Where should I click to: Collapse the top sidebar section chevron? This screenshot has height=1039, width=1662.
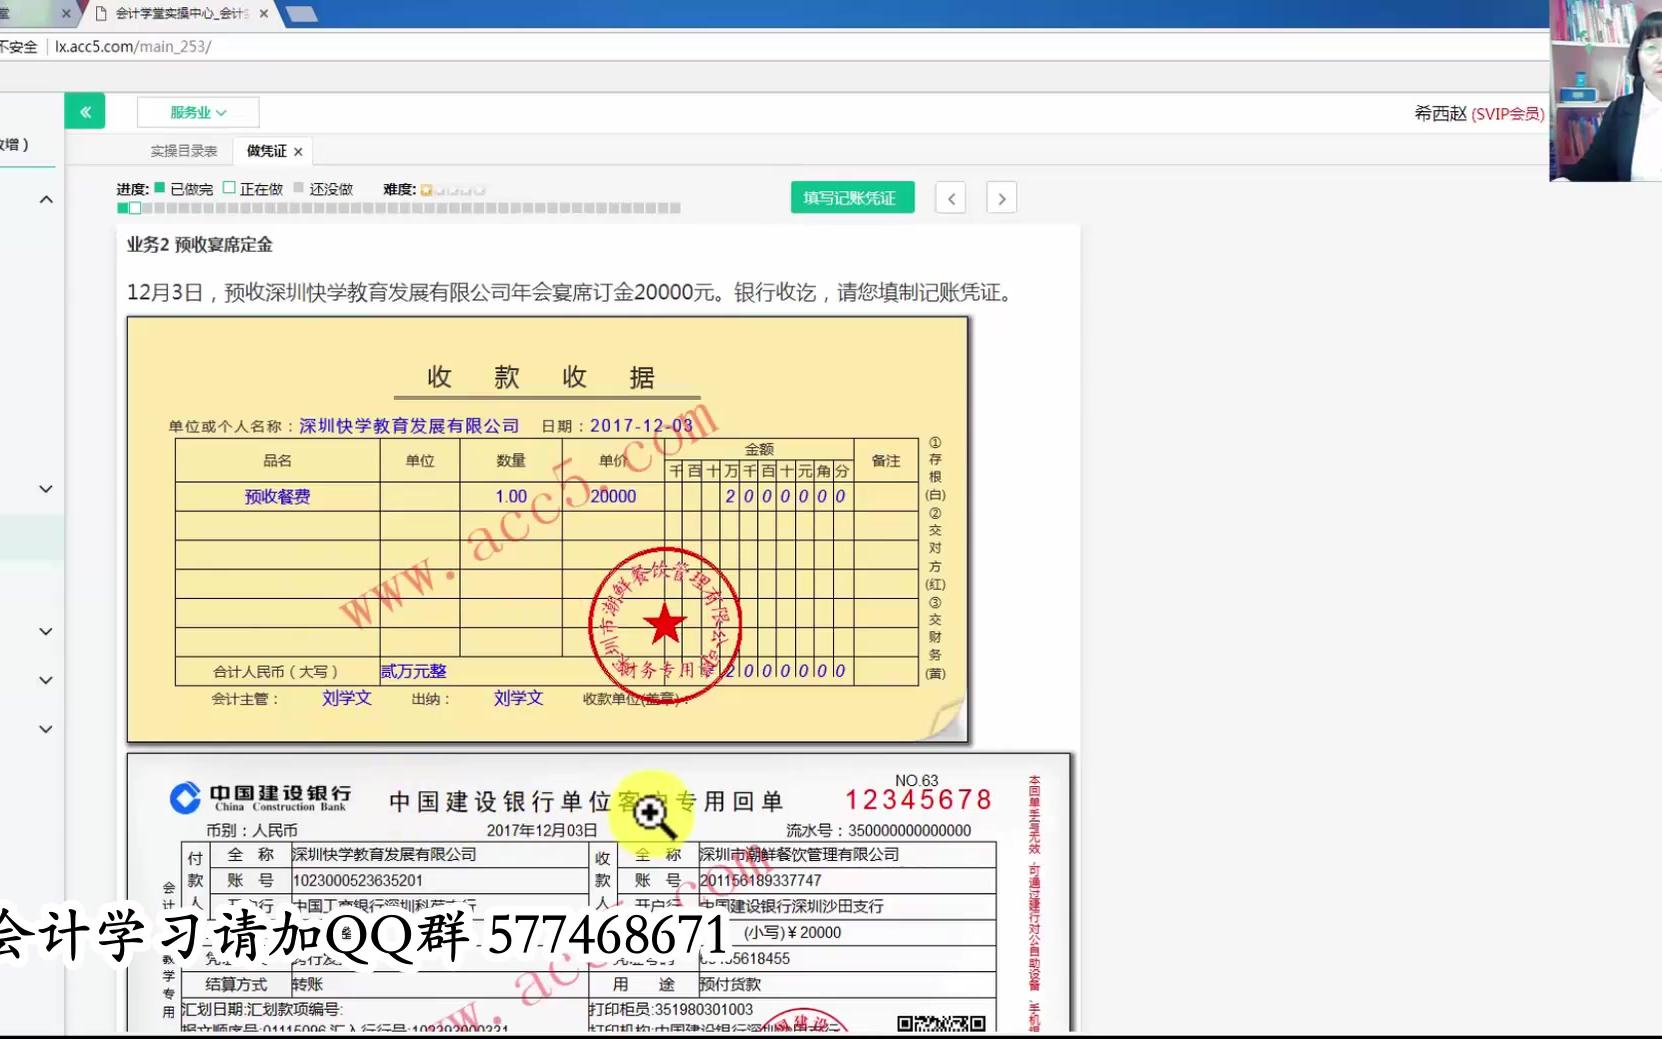tap(46, 200)
